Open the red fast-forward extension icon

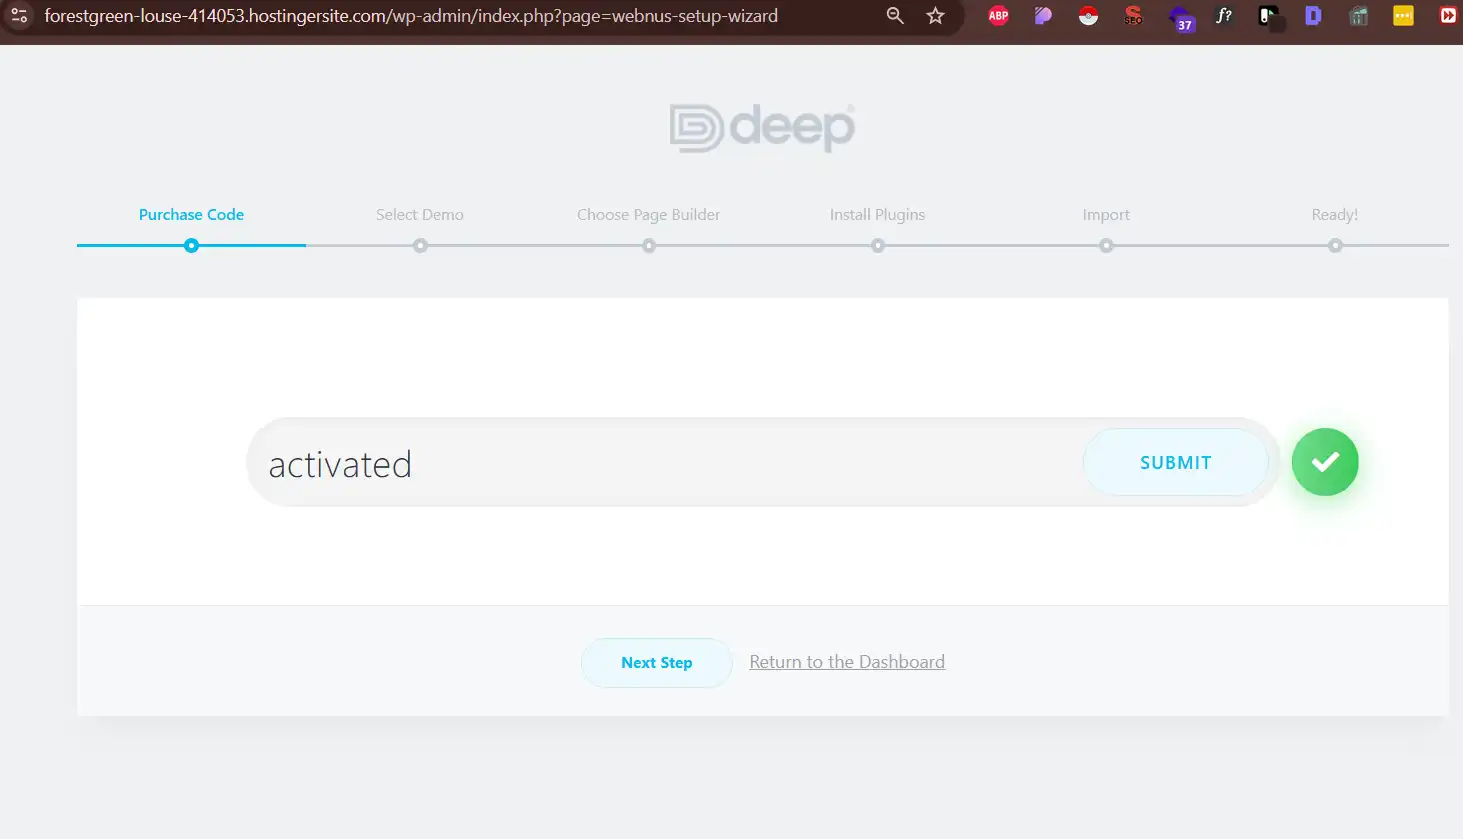coord(1448,15)
